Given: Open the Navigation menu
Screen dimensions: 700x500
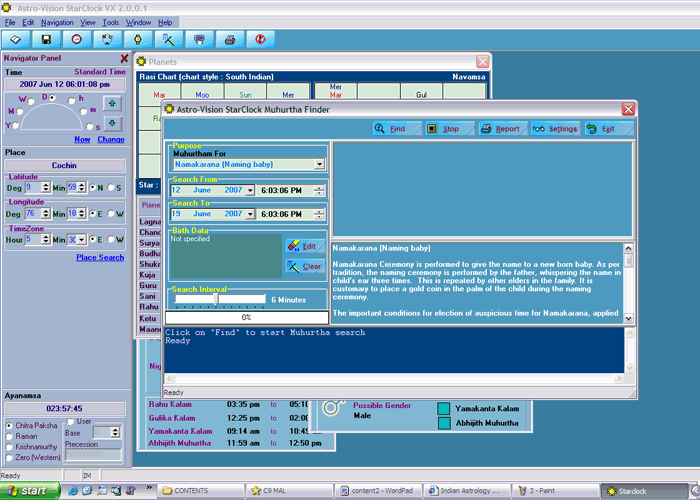Looking at the screenshot, I should coord(57,22).
